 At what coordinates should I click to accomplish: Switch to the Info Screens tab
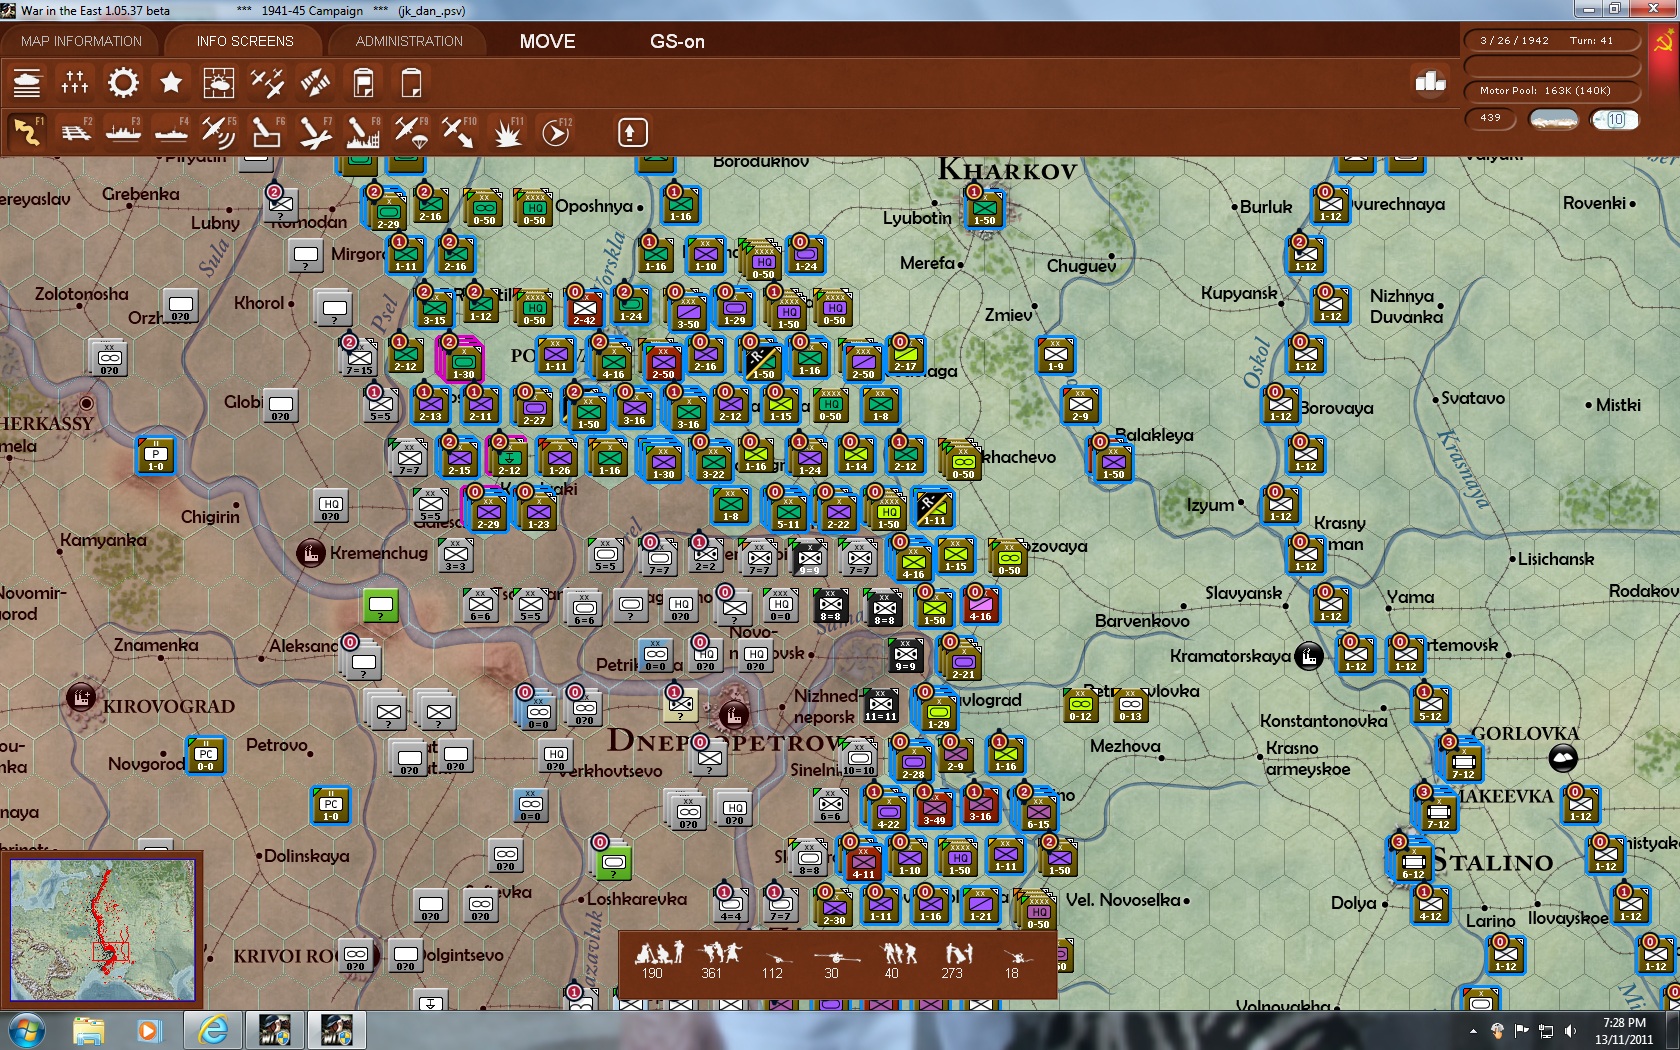click(x=245, y=41)
